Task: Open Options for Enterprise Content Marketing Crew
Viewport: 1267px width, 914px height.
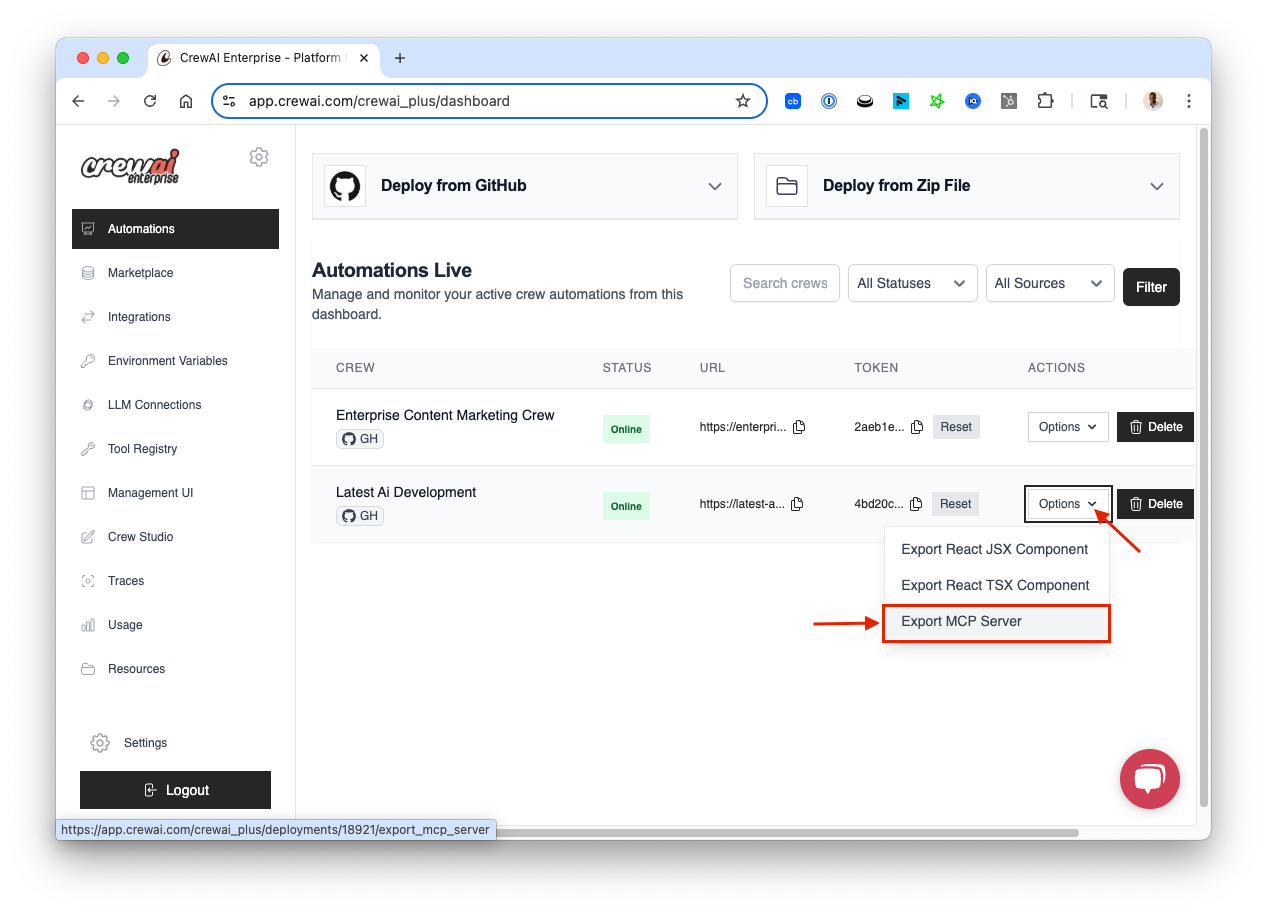Action: click(x=1067, y=427)
